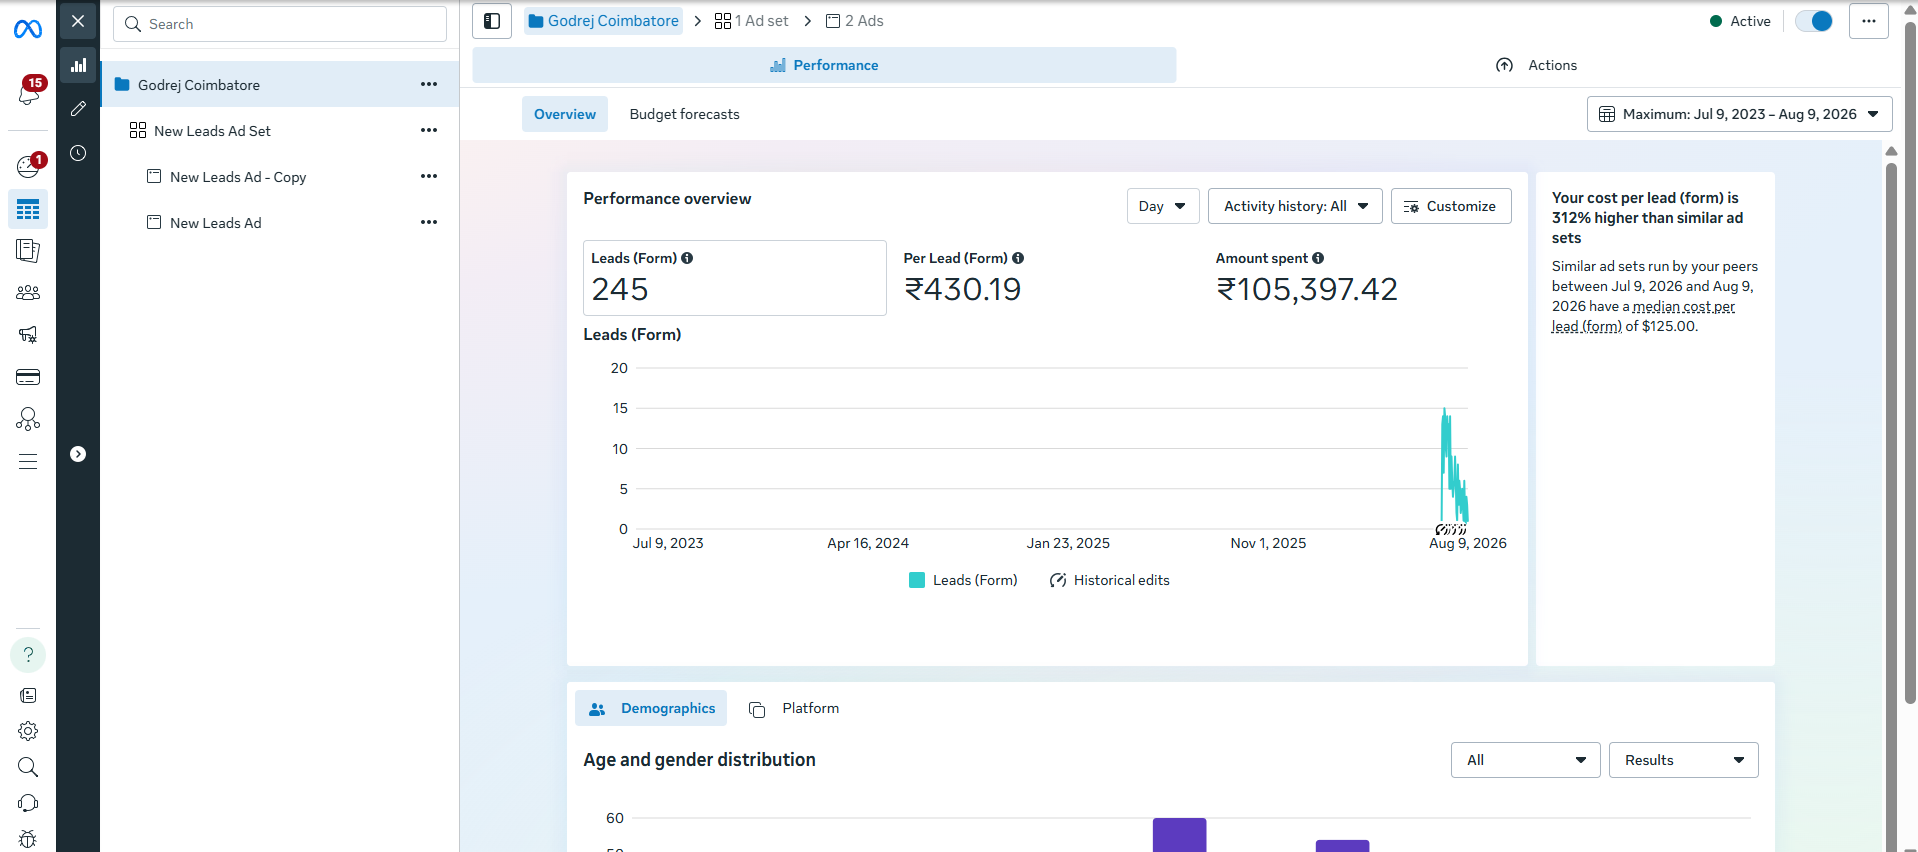
Task: Click info icon beside Amount spent
Action: point(1318,258)
